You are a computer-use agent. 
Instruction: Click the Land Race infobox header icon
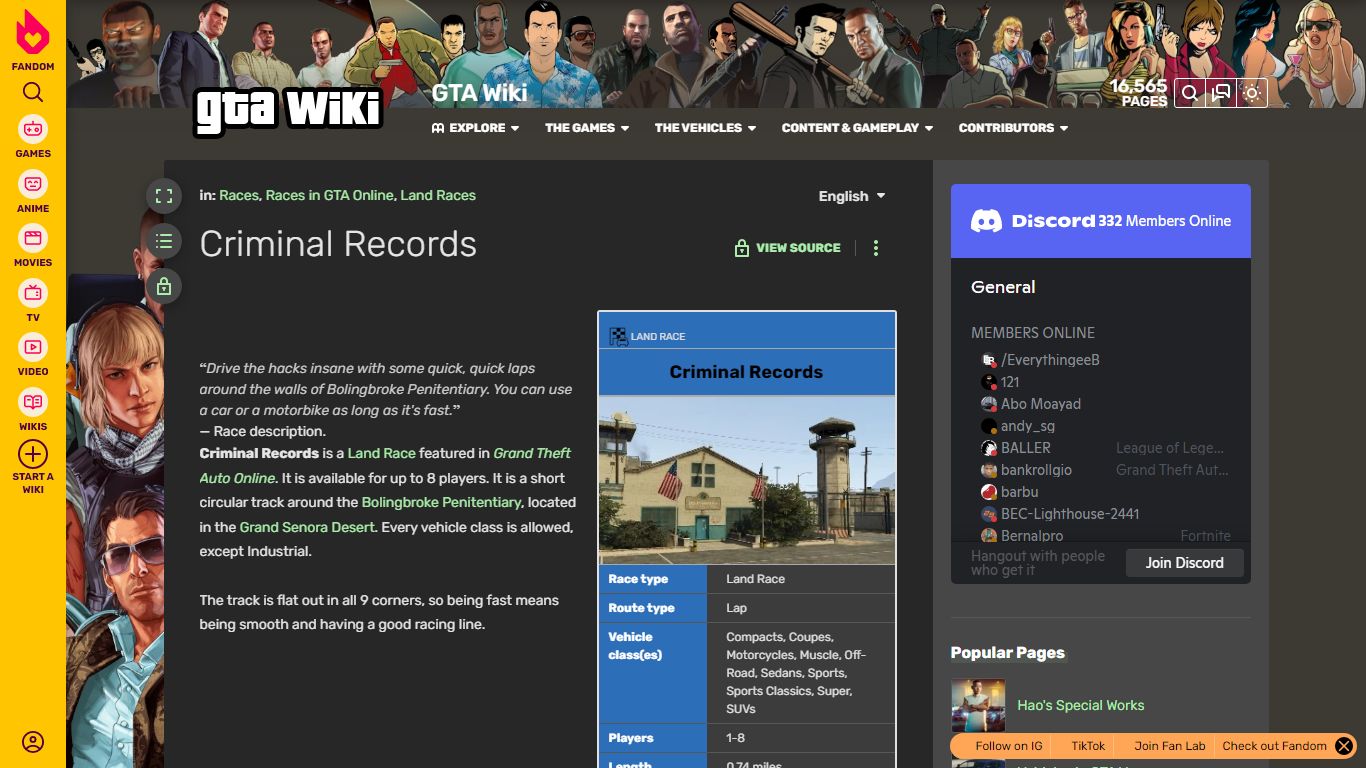coord(618,336)
